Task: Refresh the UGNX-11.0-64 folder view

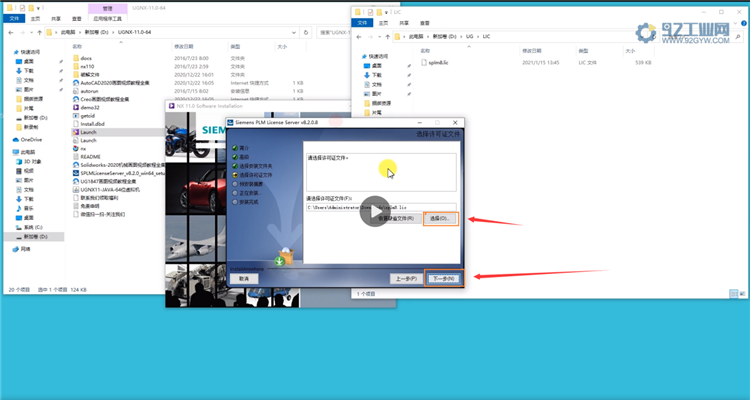Action: point(306,33)
